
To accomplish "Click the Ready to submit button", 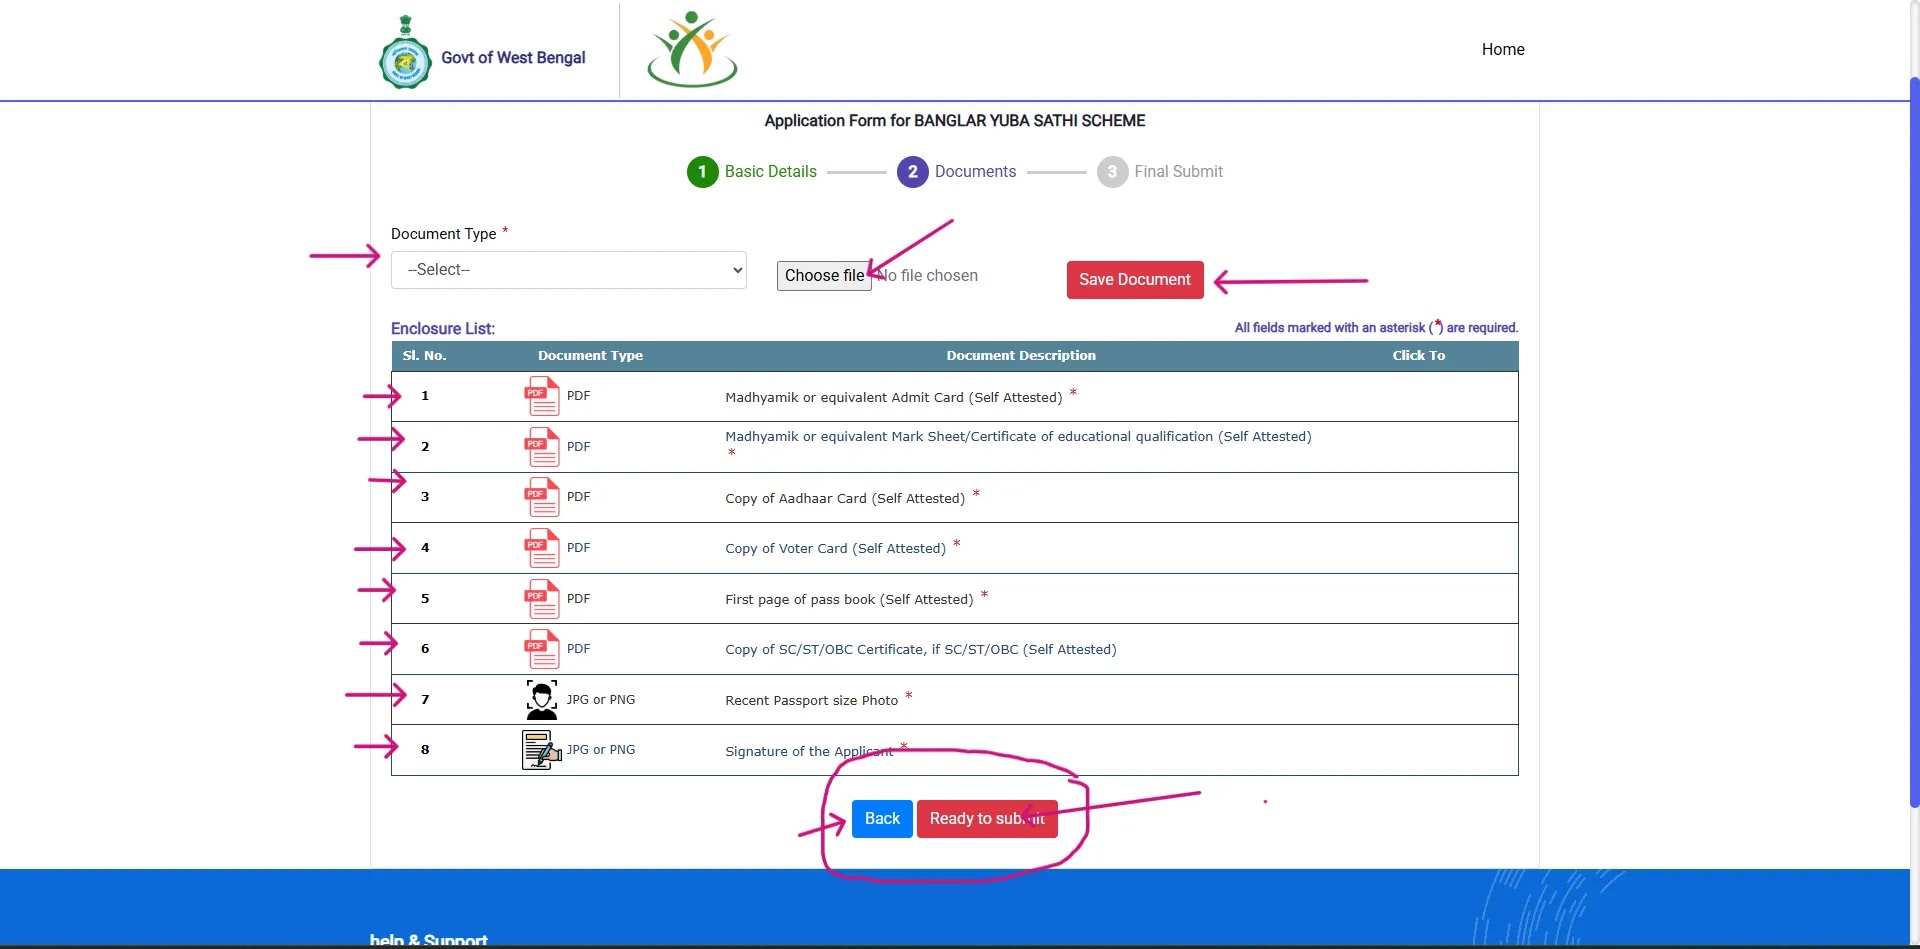I will tap(986, 818).
